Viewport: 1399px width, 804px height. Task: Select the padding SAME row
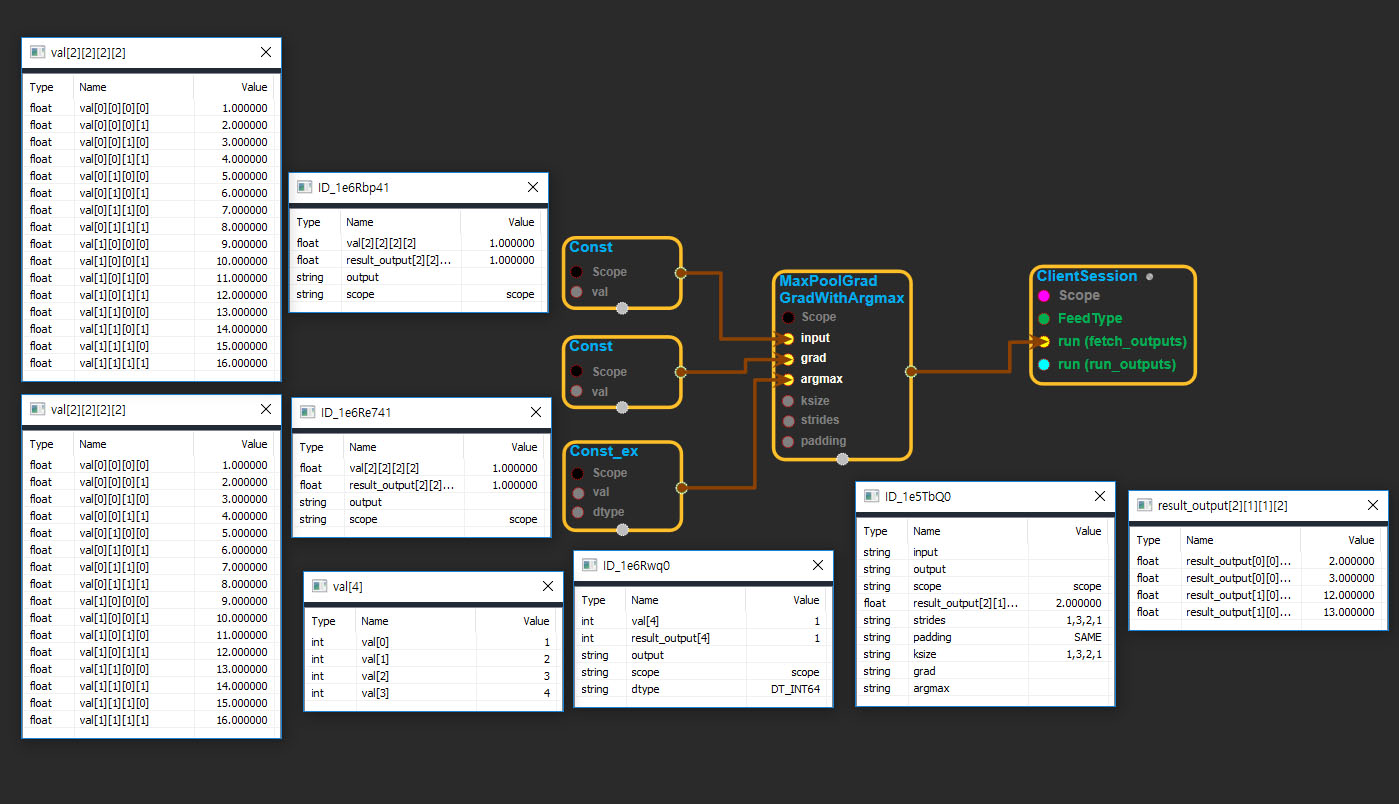point(984,637)
